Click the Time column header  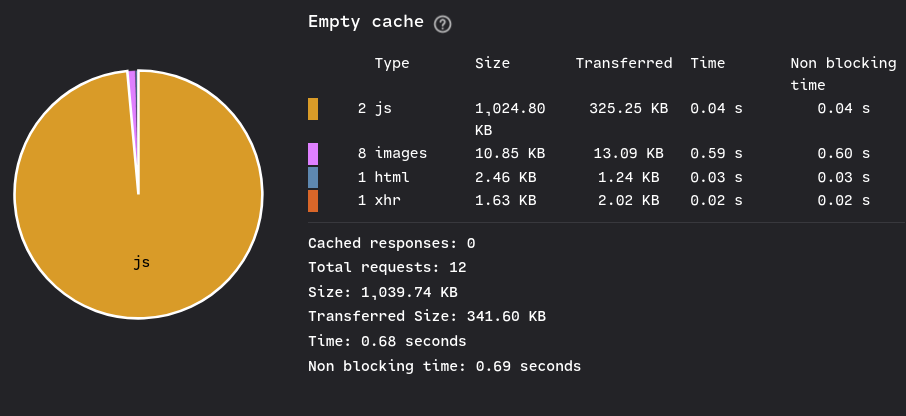[707, 63]
